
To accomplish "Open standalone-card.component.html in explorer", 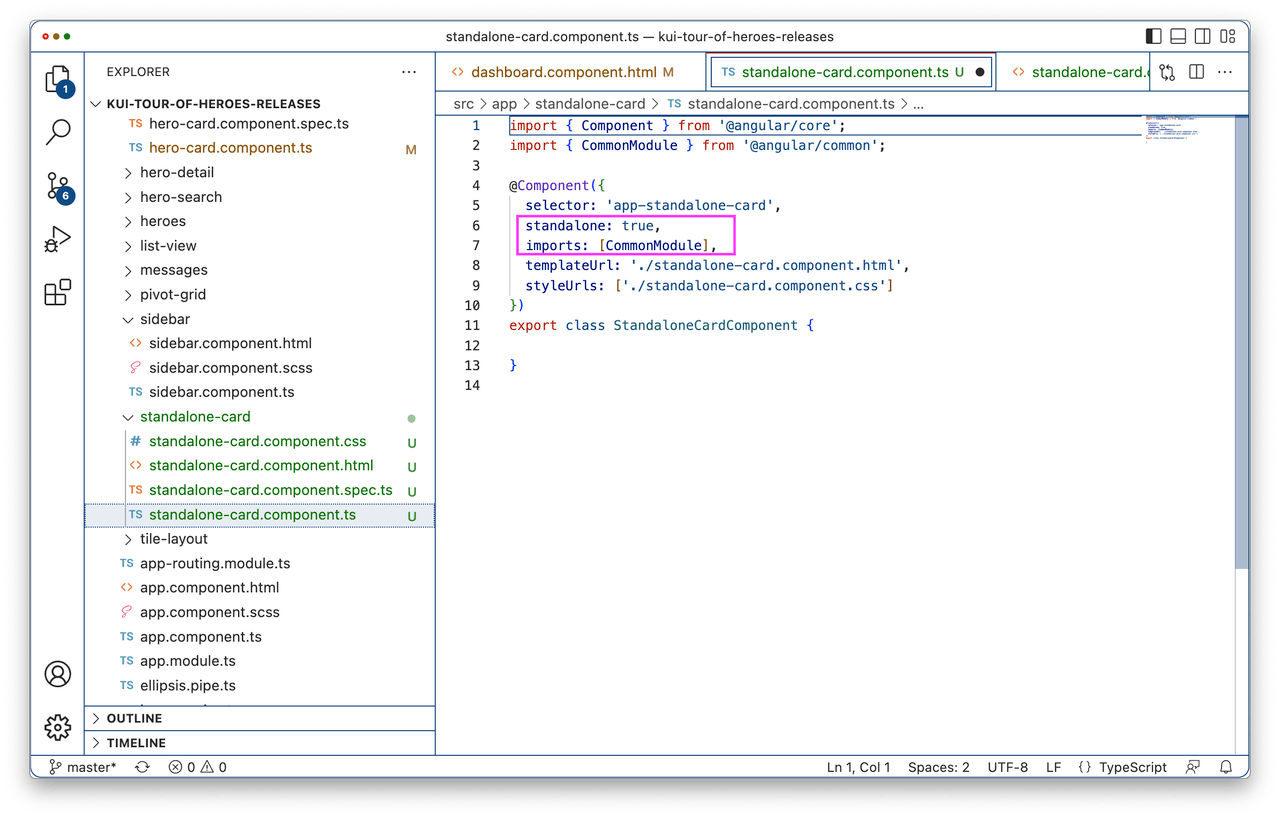I will tap(260, 466).
